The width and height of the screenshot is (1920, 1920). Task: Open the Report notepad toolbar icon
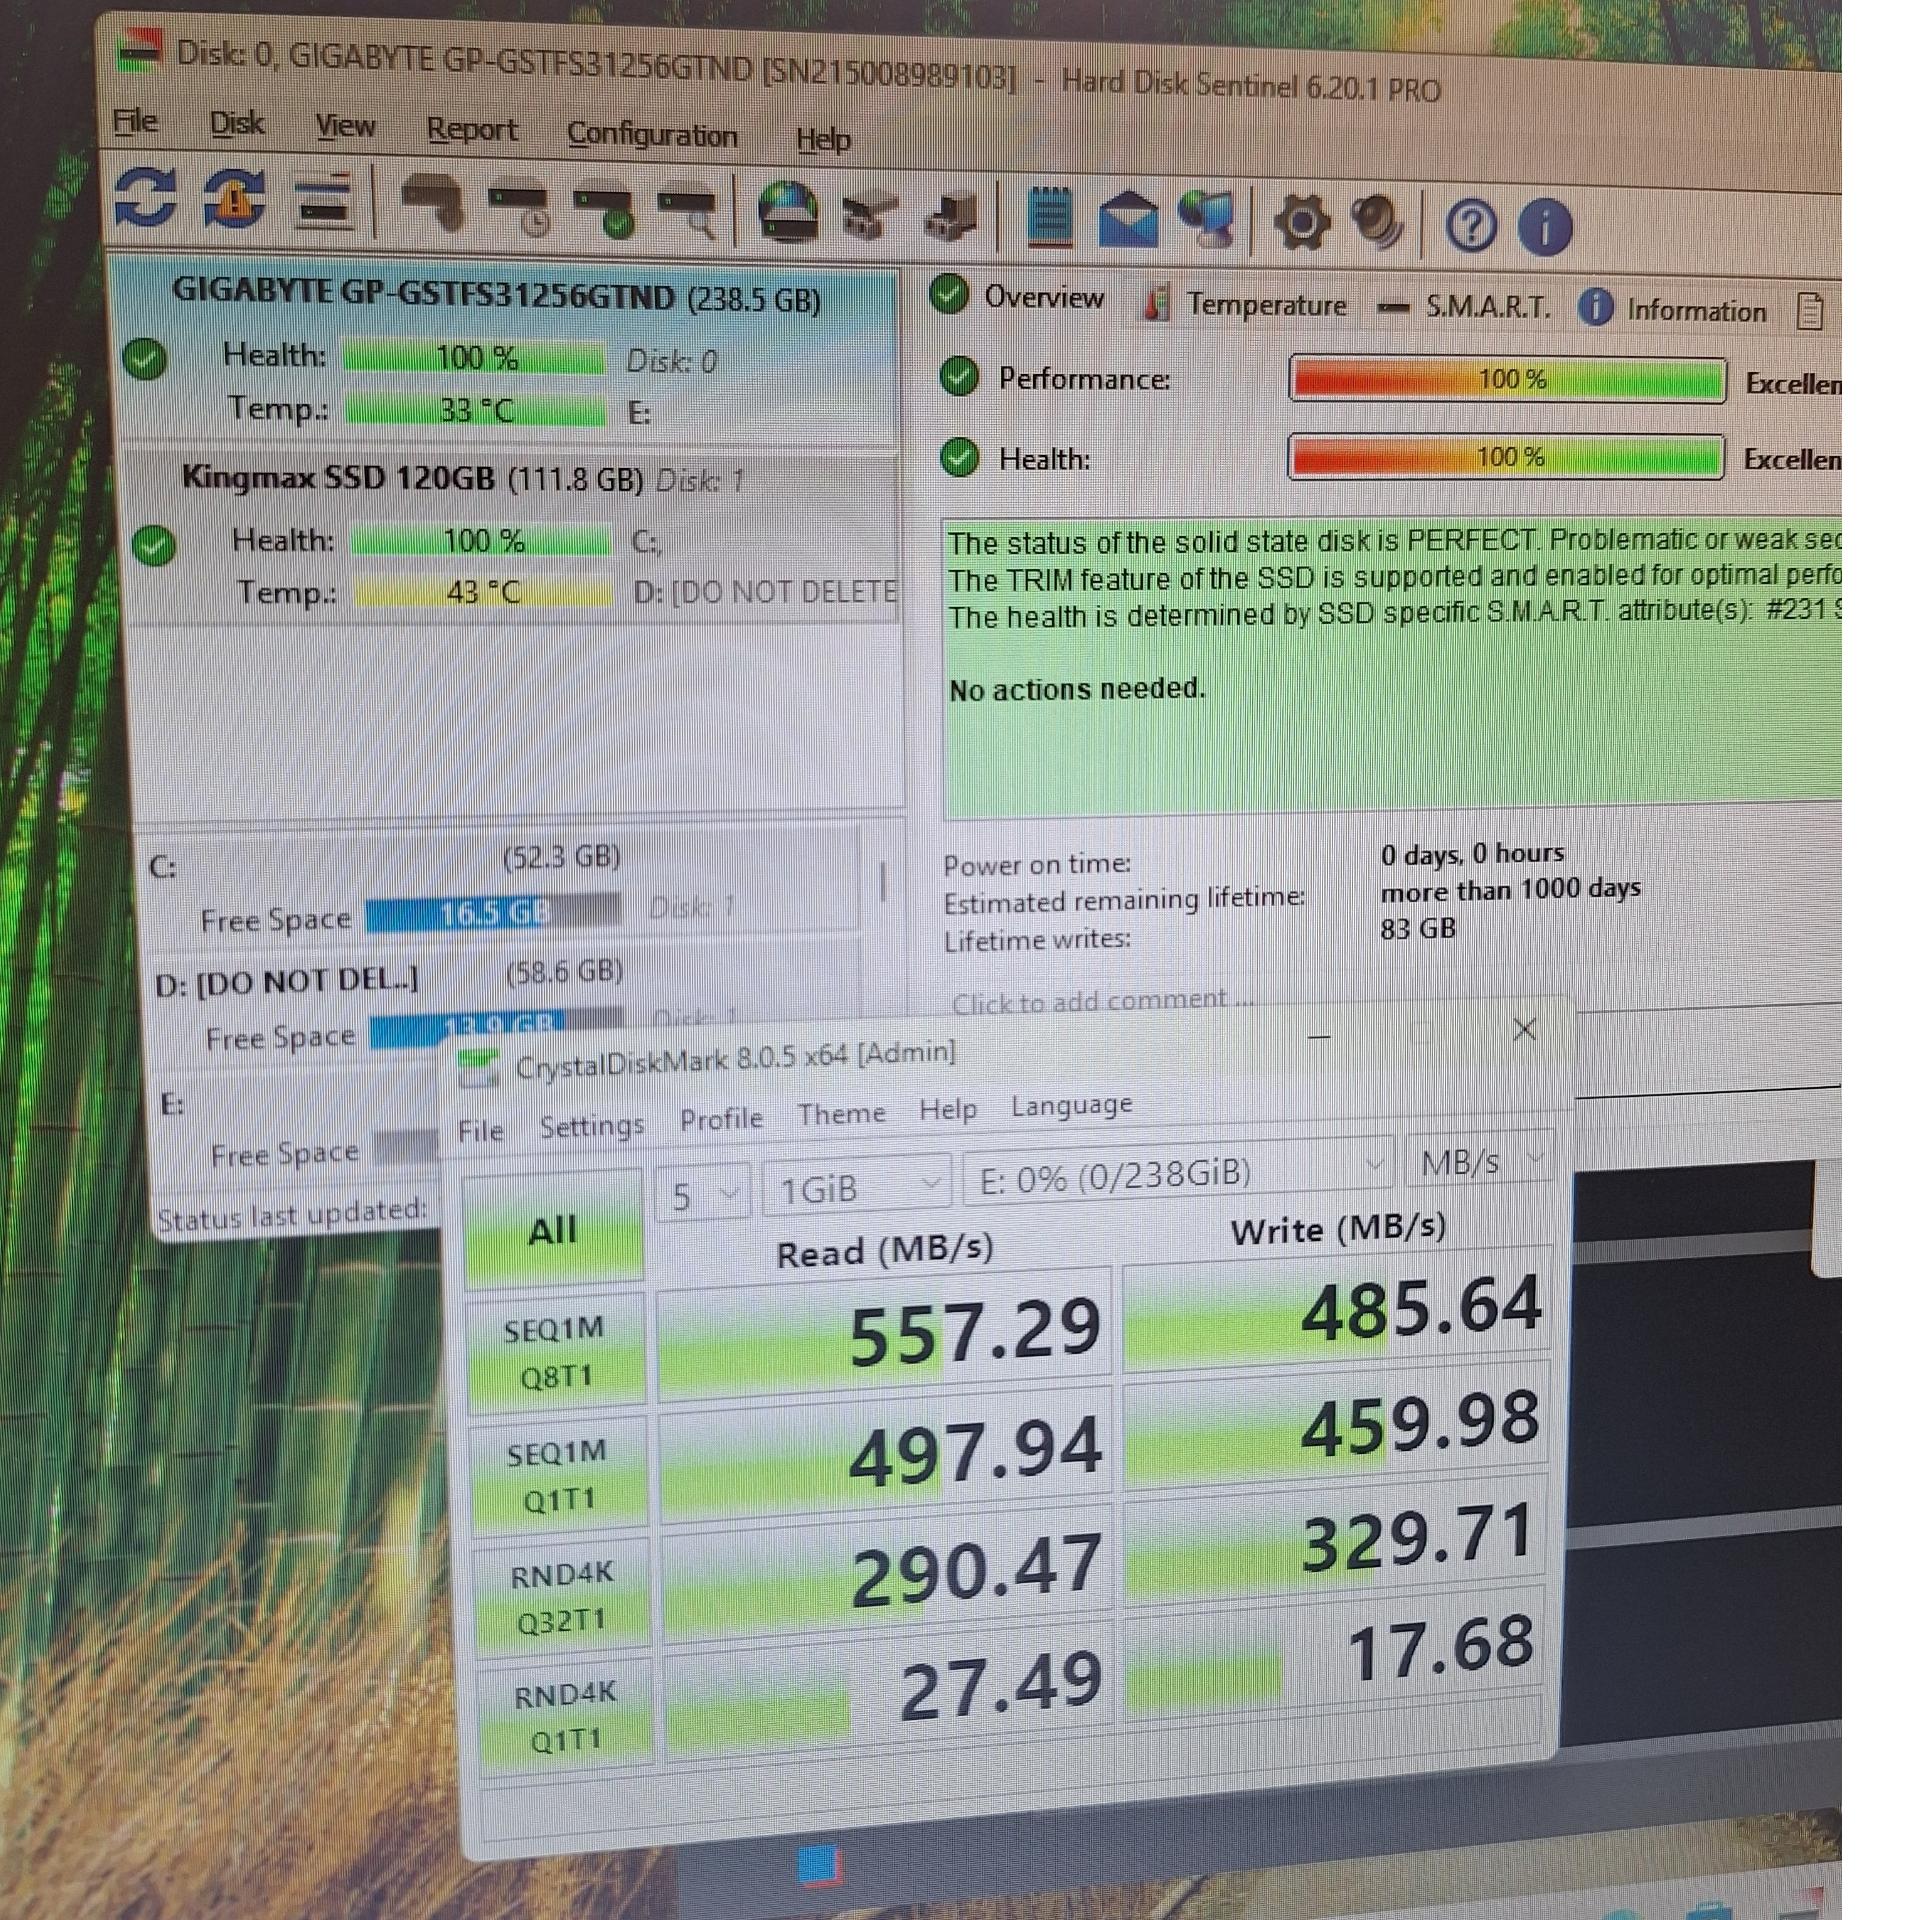pos(1049,216)
